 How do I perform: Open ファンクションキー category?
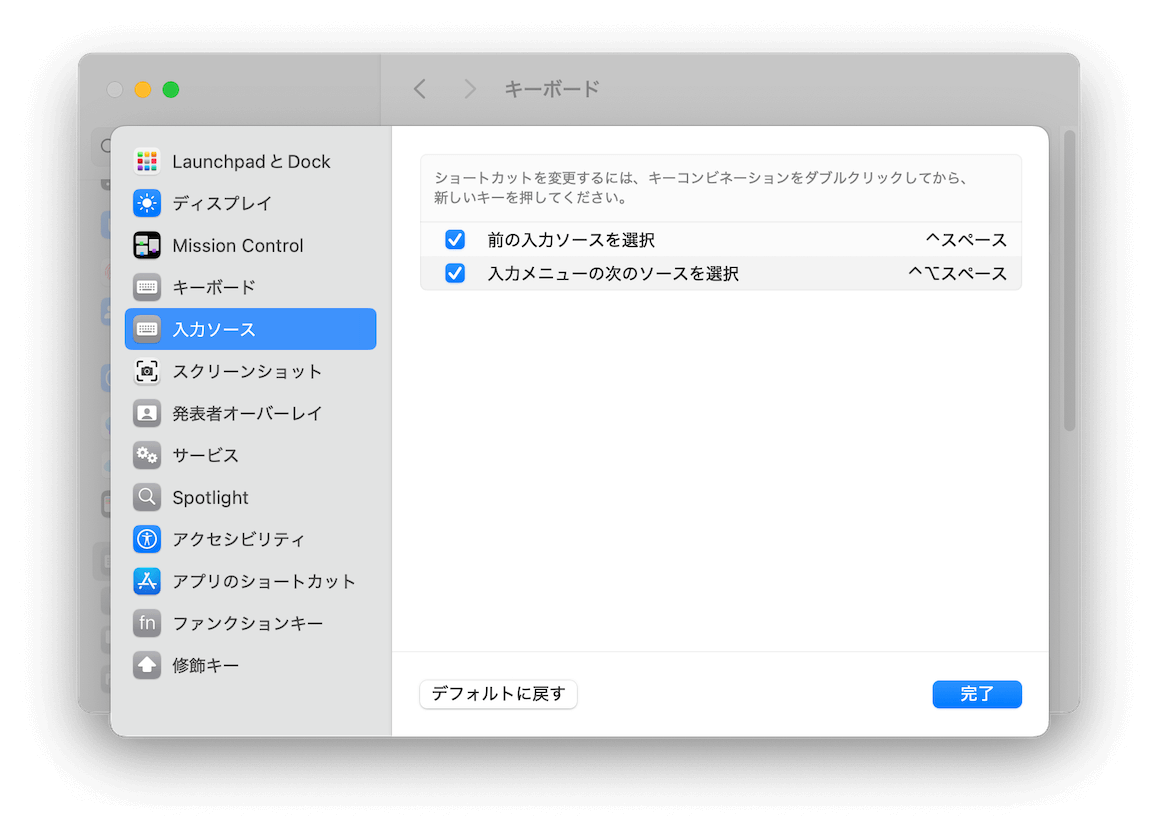250,623
